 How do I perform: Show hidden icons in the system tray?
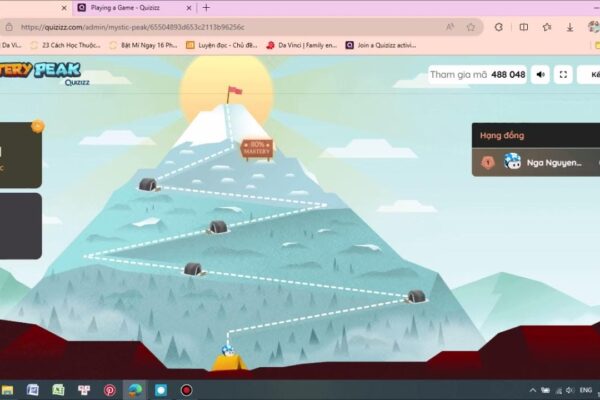[532, 390]
